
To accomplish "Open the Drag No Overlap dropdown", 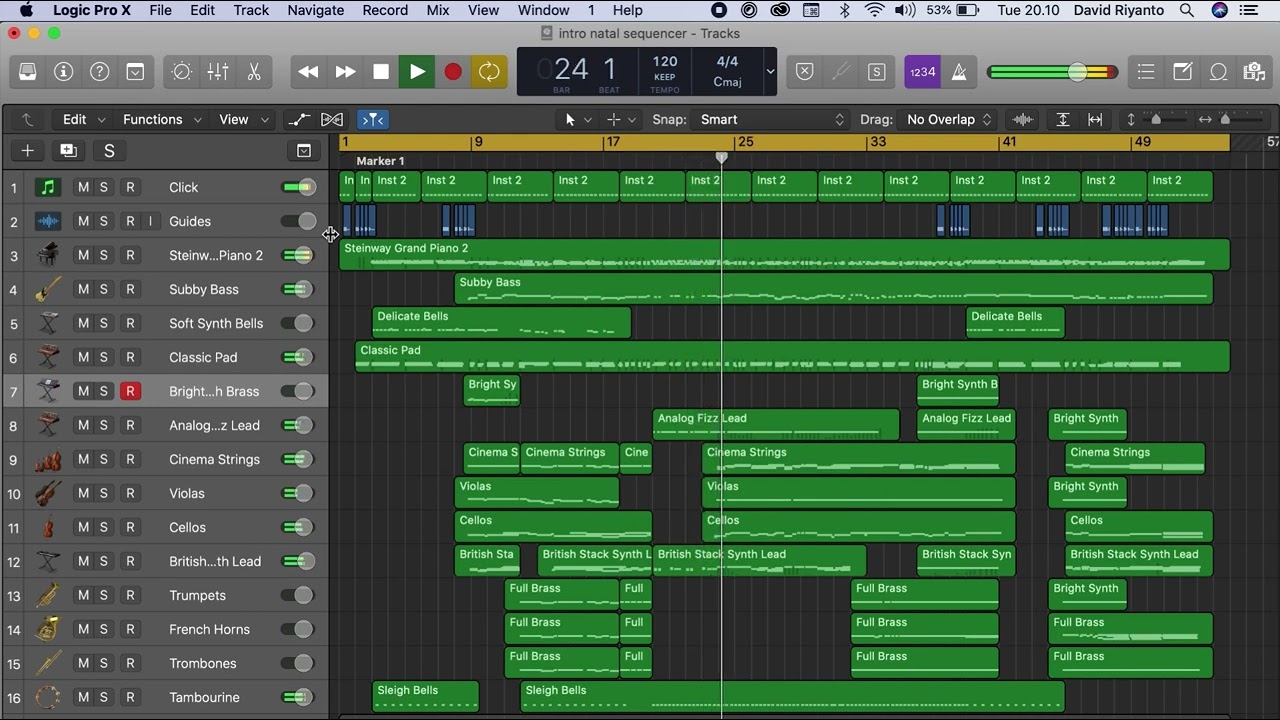I will tap(947, 119).
